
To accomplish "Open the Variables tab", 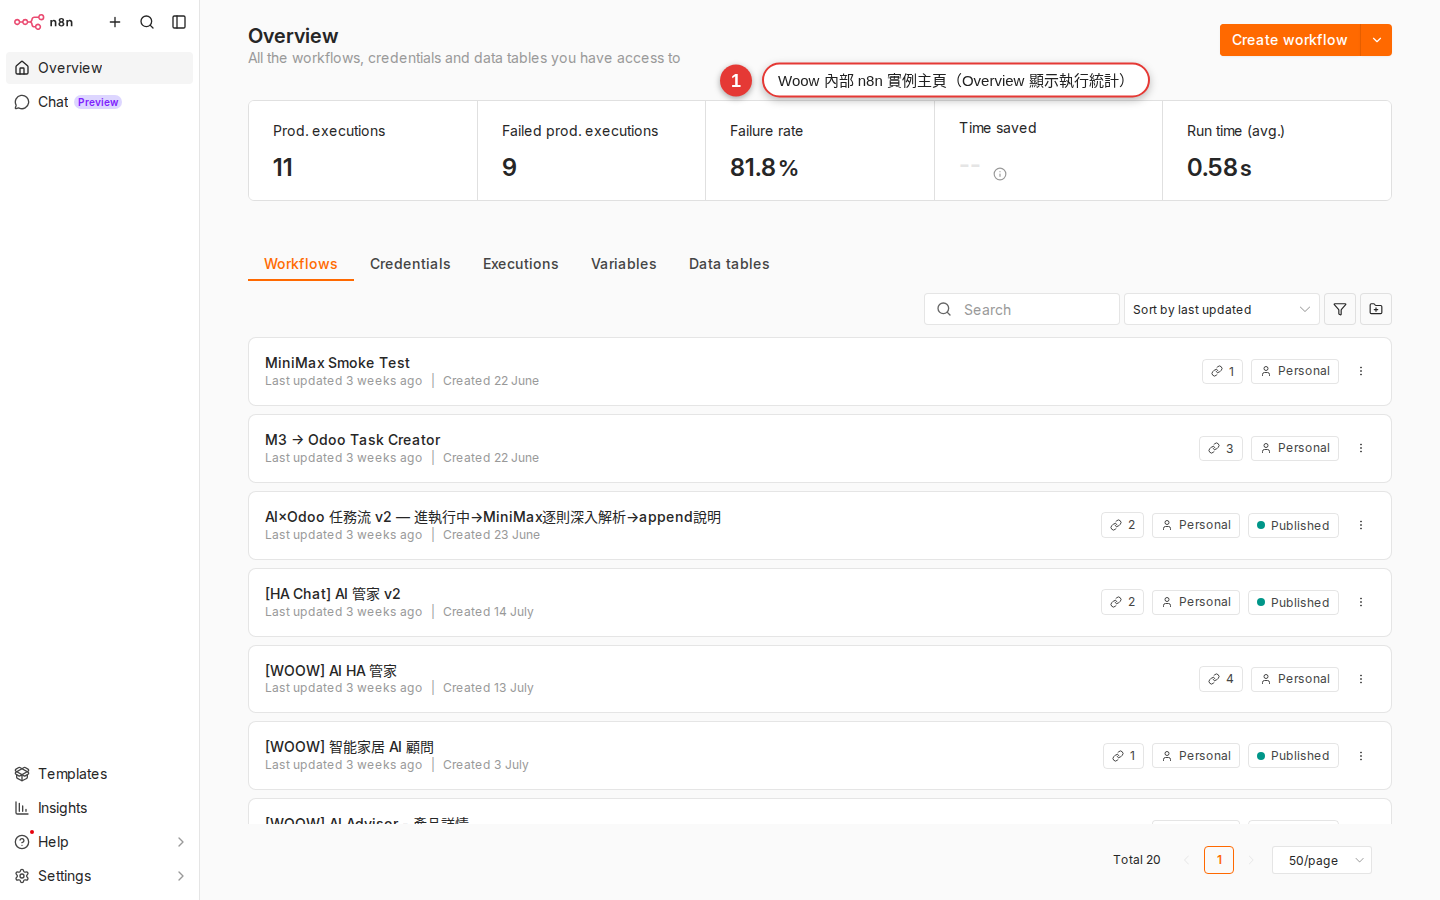I will coord(624,264).
